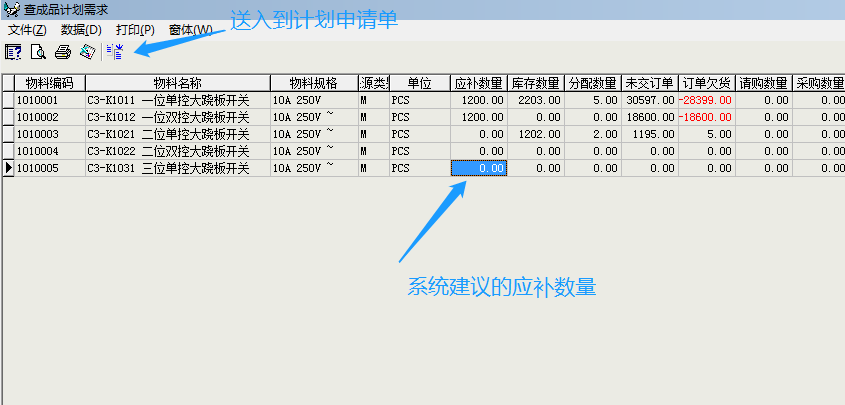Click the red -28399.00 order shortage cell
The height and width of the screenshot is (405, 845).
706,100
